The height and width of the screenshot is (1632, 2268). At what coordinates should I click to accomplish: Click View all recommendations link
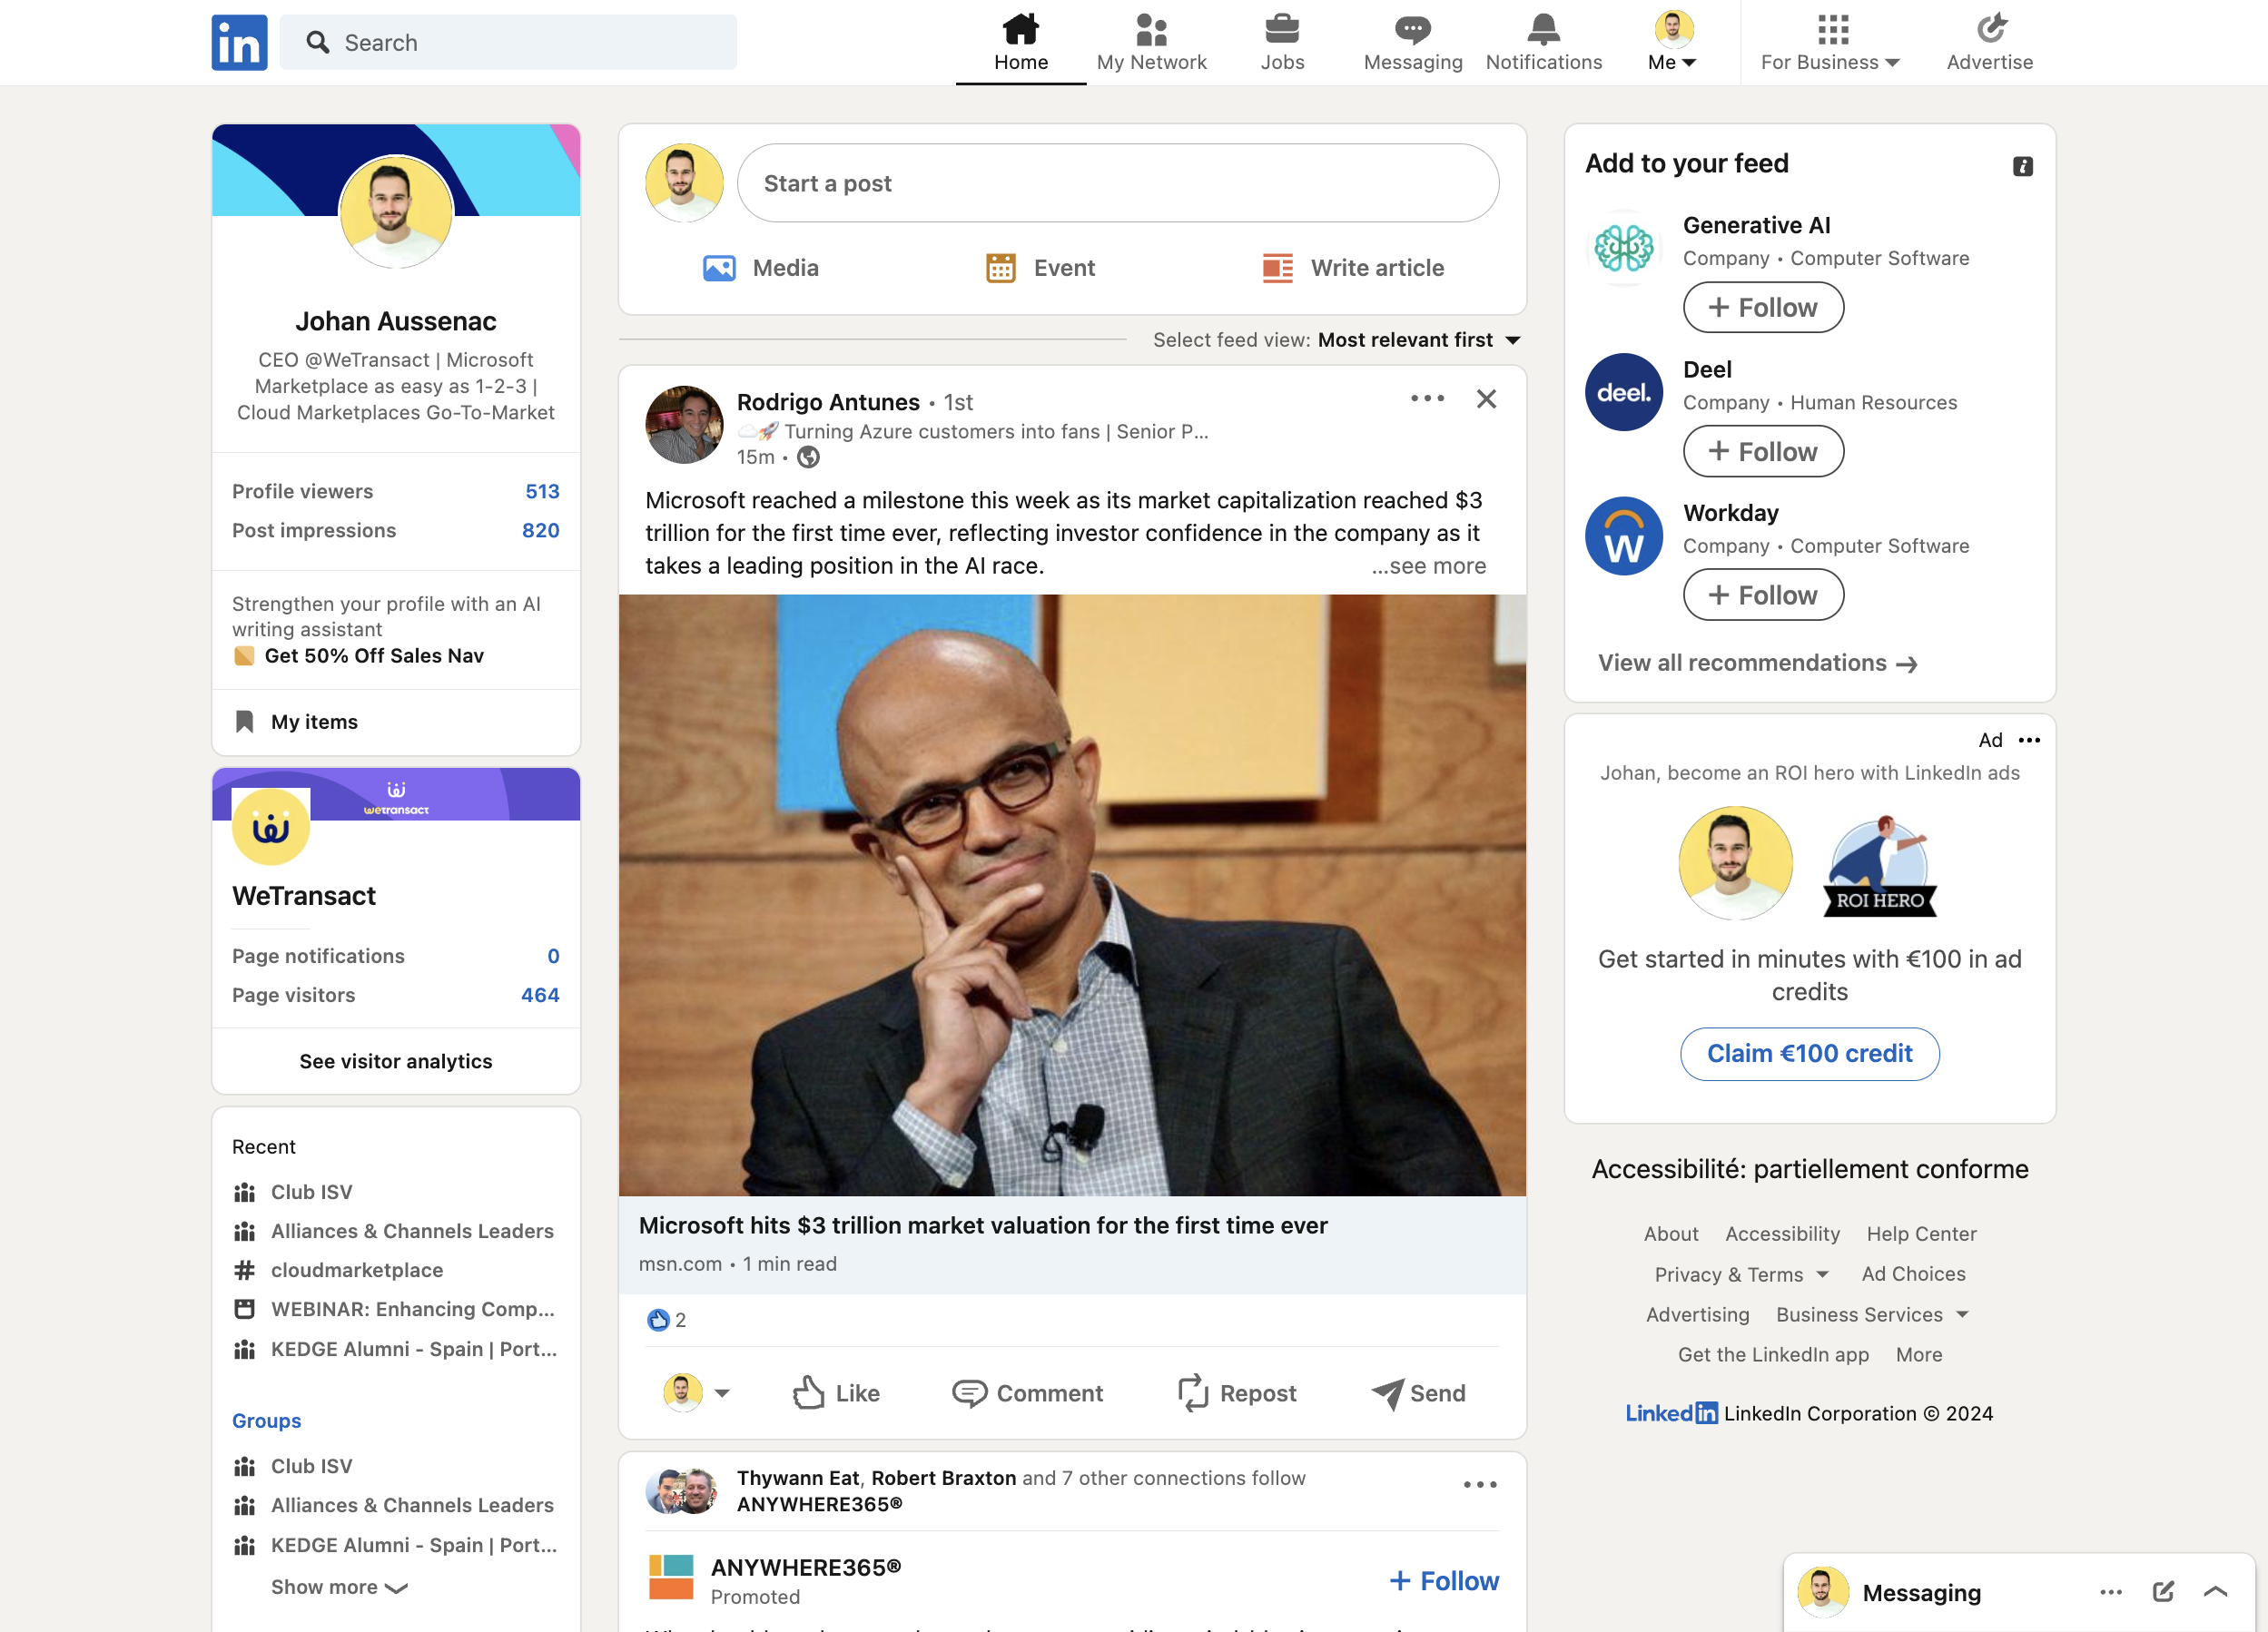[x=1757, y=663]
